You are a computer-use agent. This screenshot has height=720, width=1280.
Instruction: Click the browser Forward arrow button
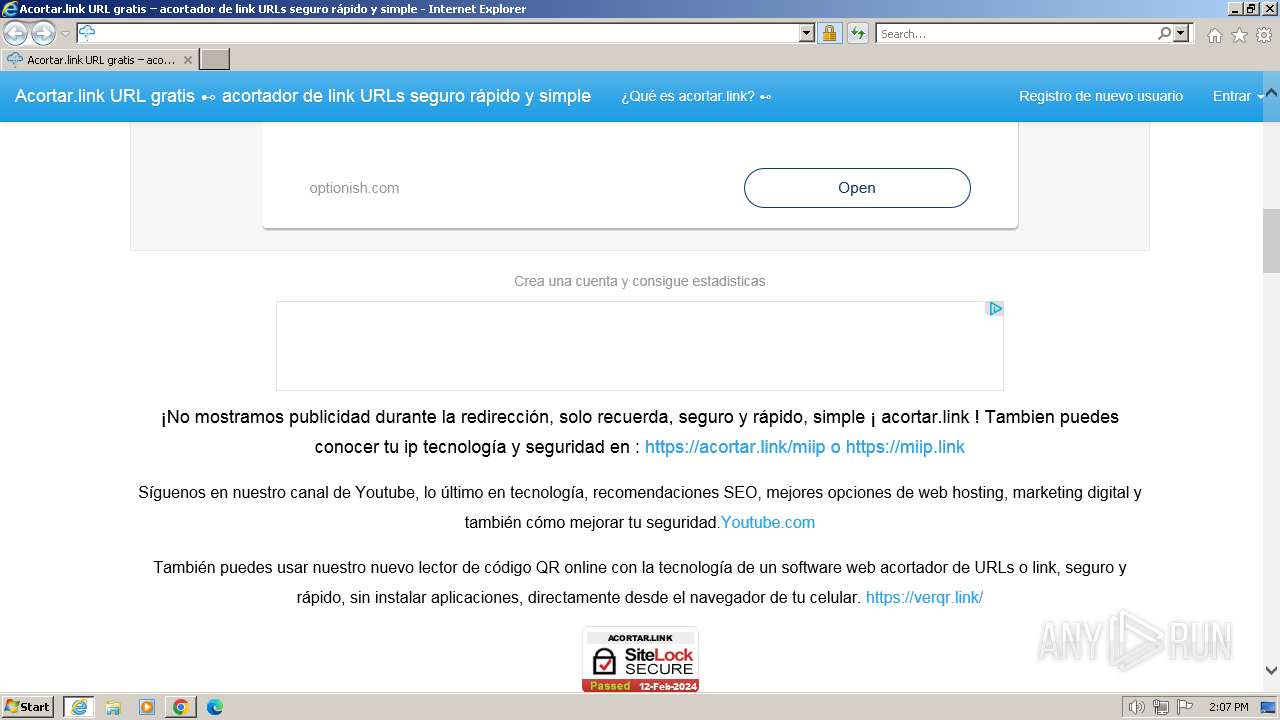[x=43, y=34]
